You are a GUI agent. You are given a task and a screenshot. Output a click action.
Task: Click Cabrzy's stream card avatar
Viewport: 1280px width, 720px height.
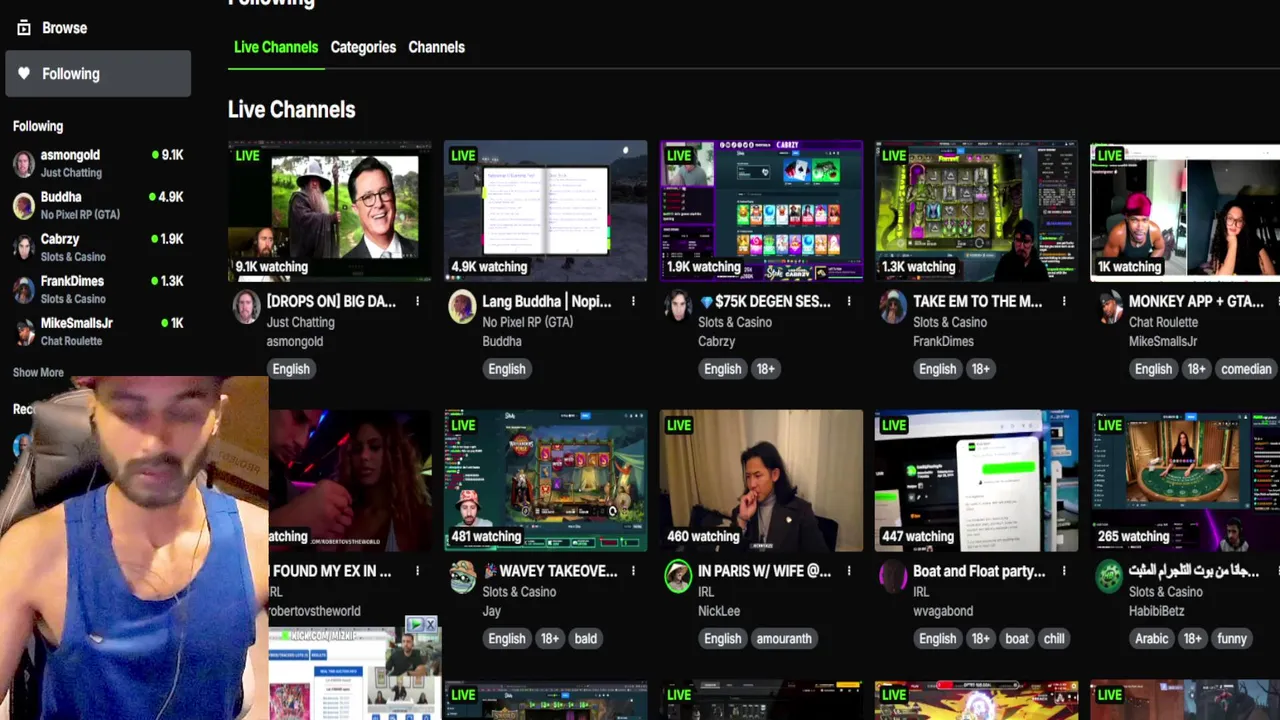pyautogui.click(x=678, y=308)
